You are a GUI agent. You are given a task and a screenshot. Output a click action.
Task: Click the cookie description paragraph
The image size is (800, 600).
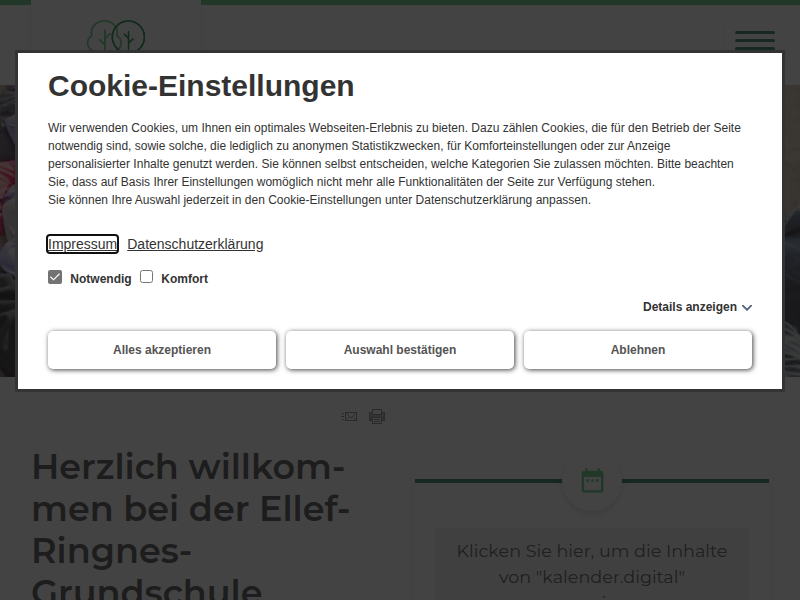395,163
